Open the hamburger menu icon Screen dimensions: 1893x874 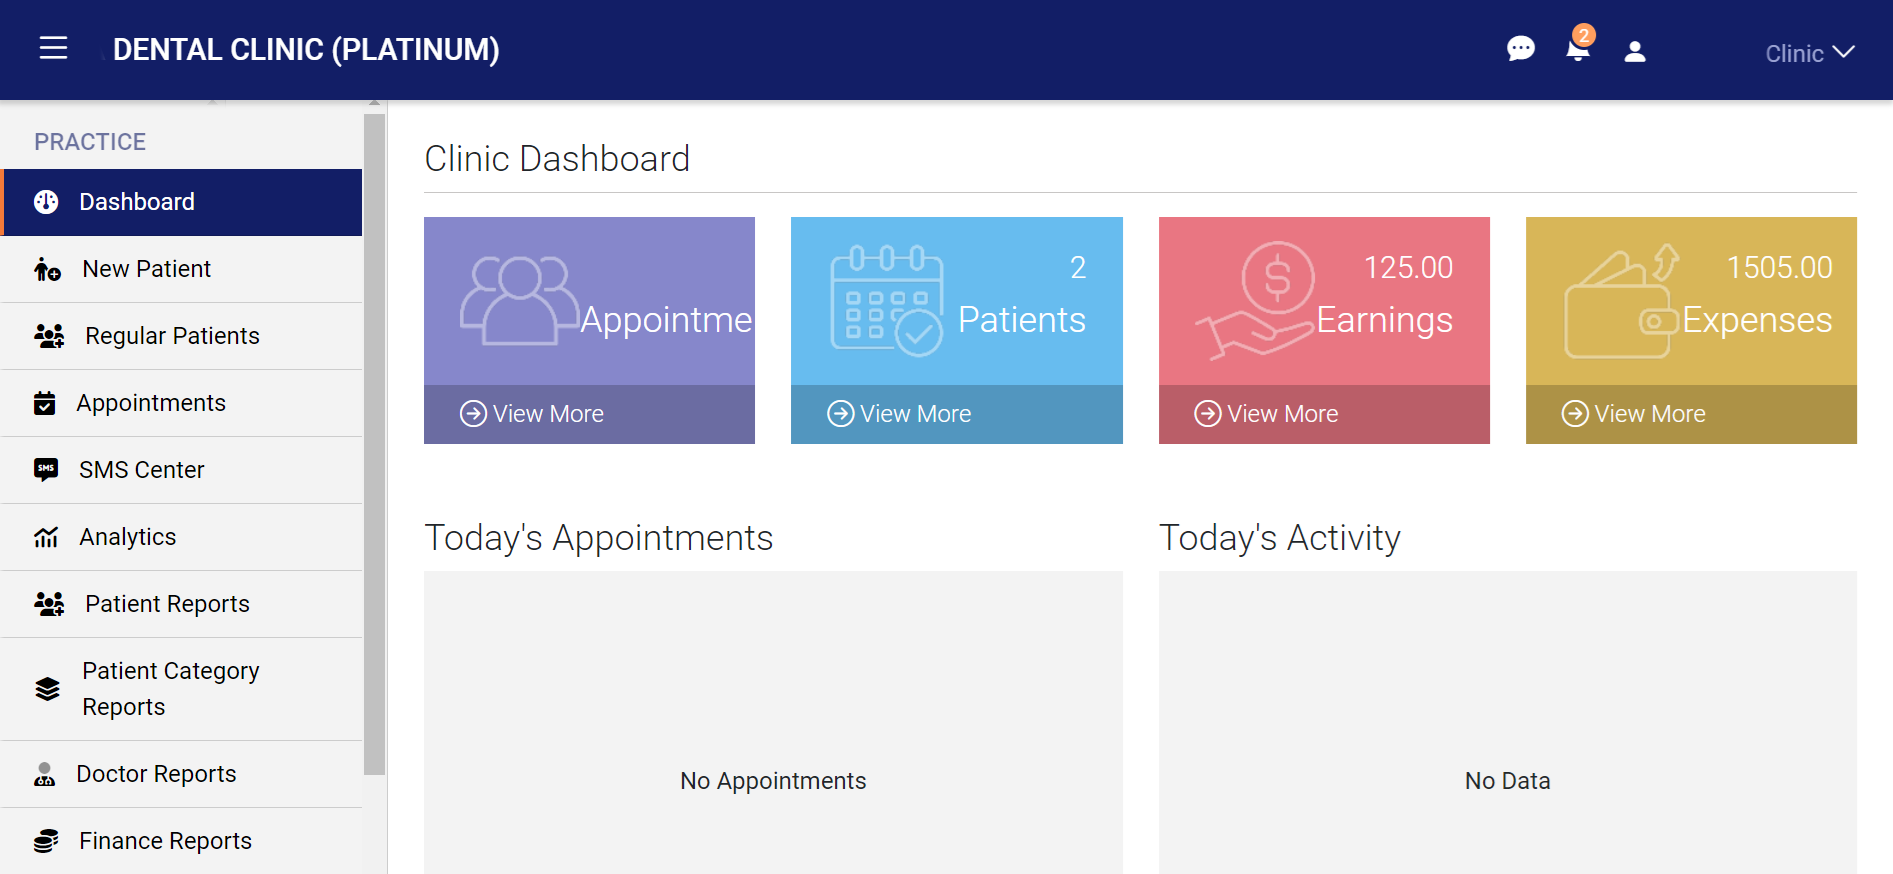(53, 48)
